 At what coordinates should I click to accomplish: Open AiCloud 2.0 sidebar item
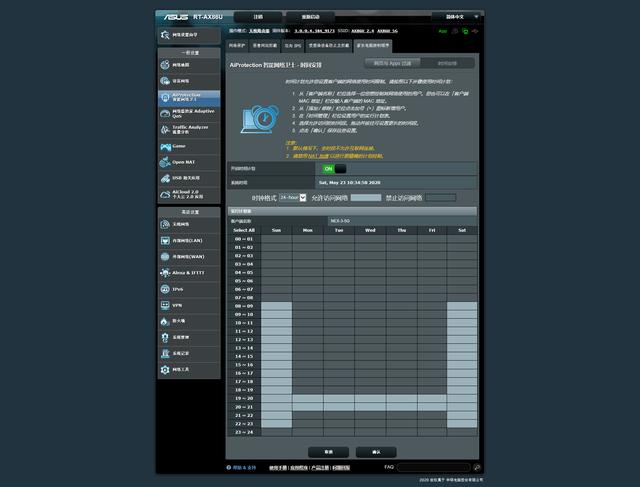coord(189,194)
